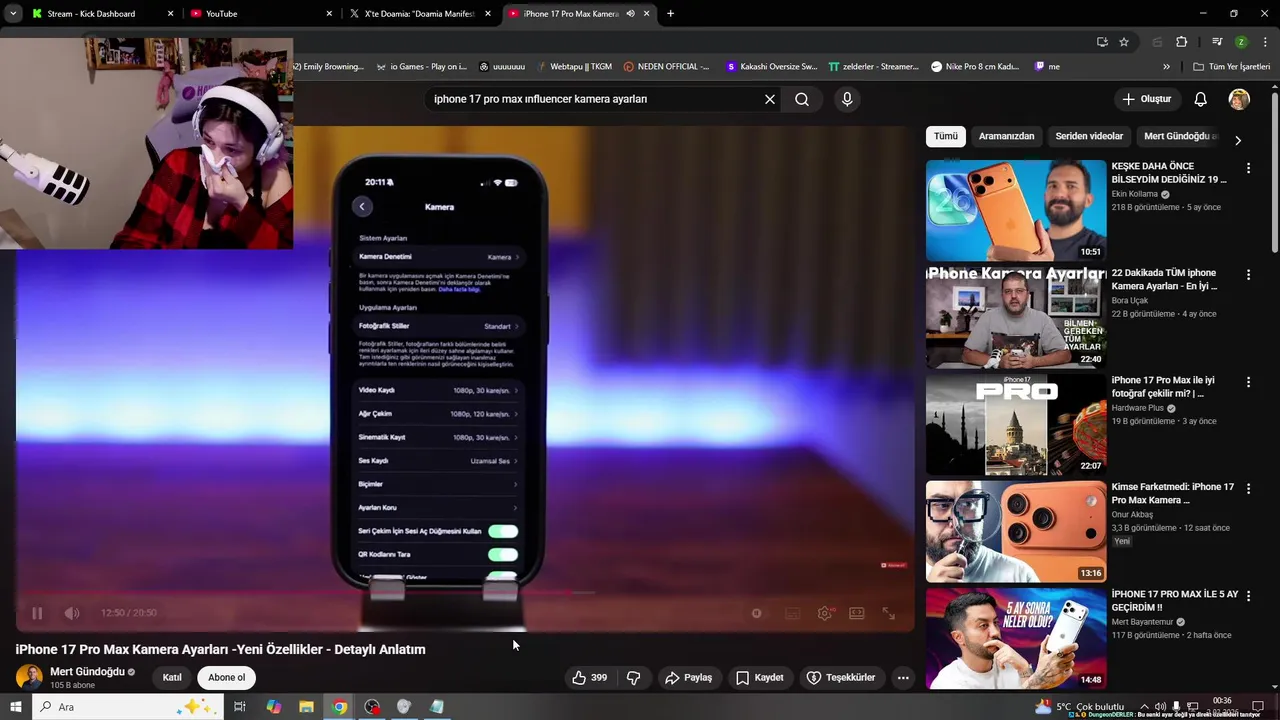Mute the video via player volume icon
Screen dimensions: 1280x720
(x=72, y=613)
